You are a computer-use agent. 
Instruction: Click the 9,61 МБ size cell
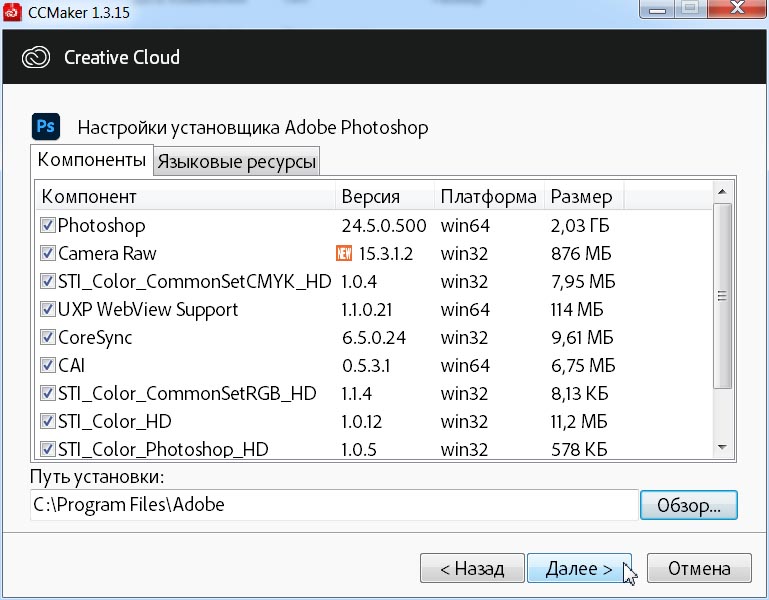pyautogui.click(x=582, y=338)
